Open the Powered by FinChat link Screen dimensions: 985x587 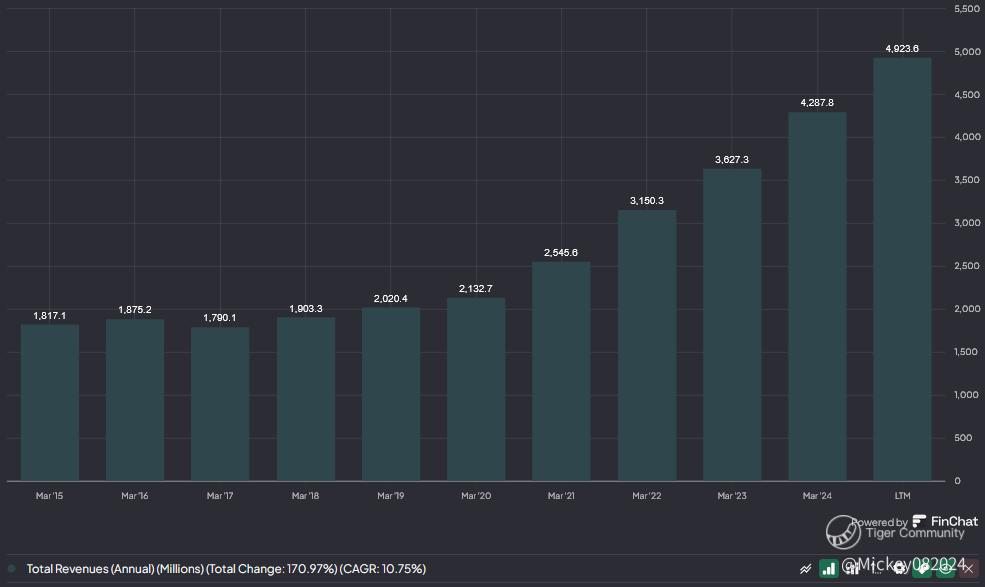pos(913,522)
